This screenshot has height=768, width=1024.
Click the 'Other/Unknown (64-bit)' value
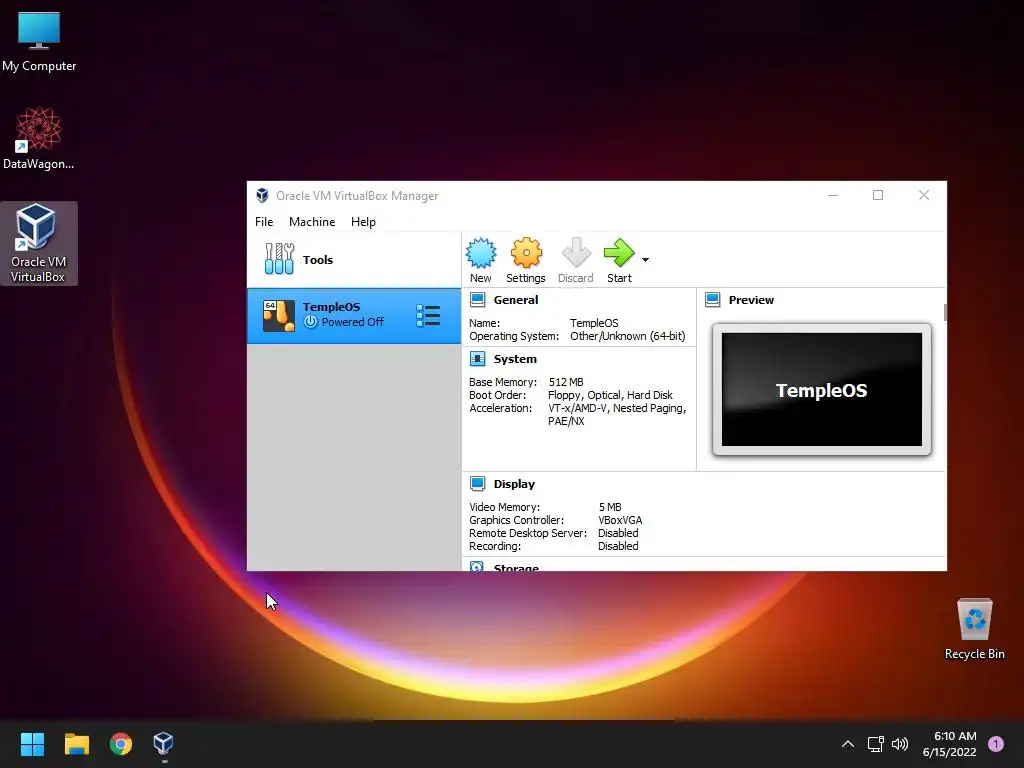(628, 336)
